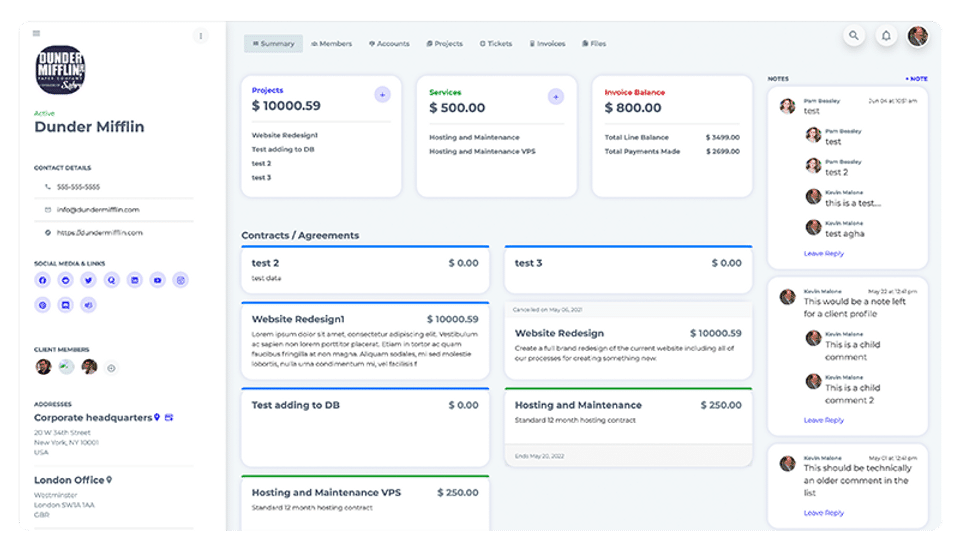Switch to the Members tab
The image size is (960, 545).
[331, 43]
